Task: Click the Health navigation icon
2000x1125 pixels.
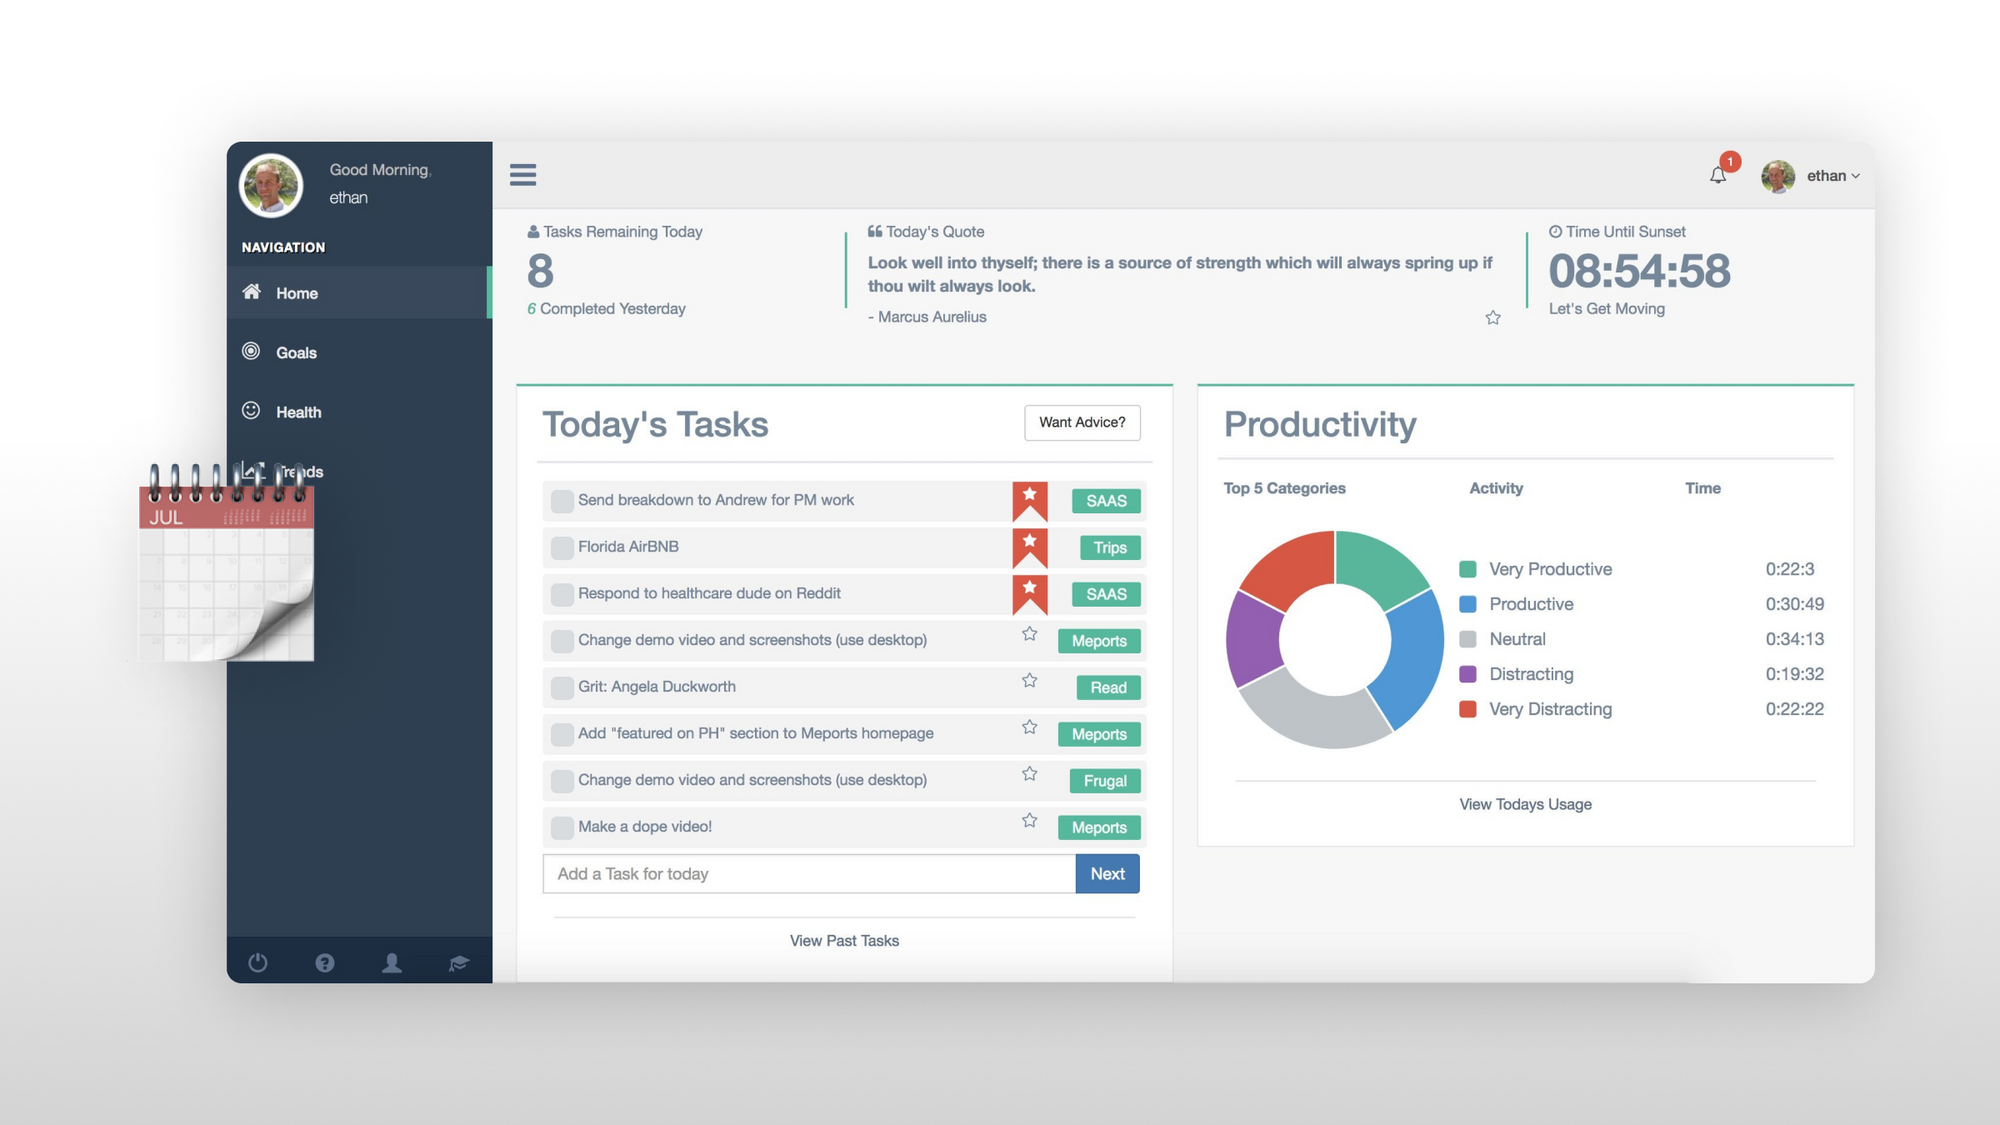Action: [253, 409]
